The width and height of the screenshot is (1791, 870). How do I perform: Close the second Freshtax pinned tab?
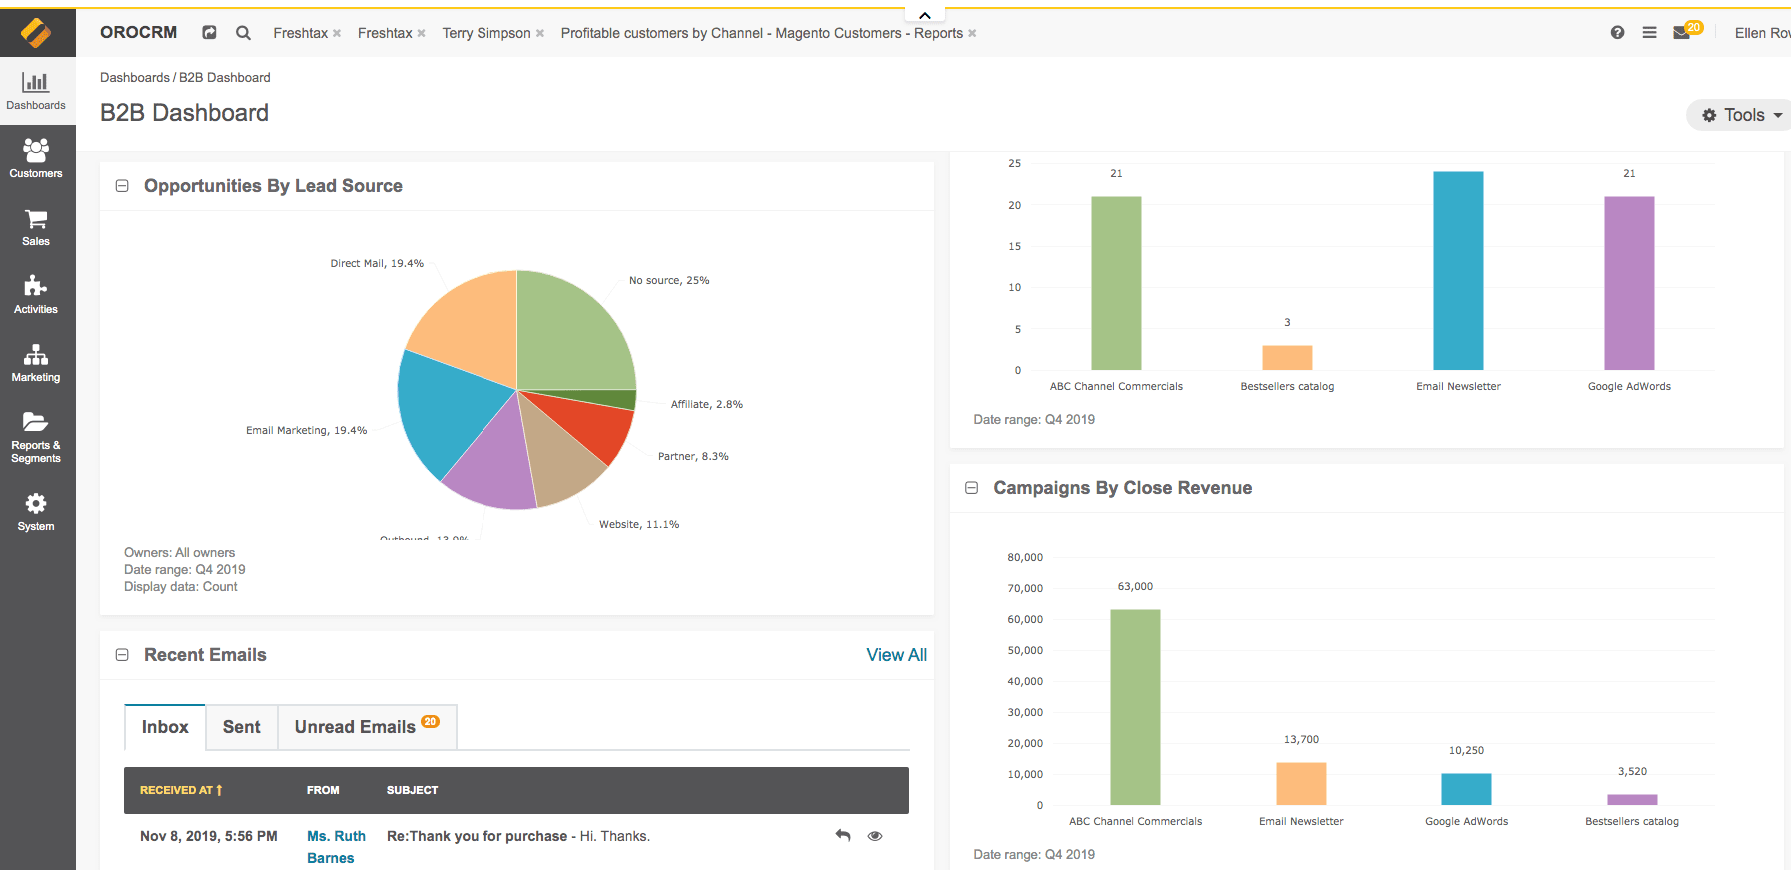coord(422,34)
